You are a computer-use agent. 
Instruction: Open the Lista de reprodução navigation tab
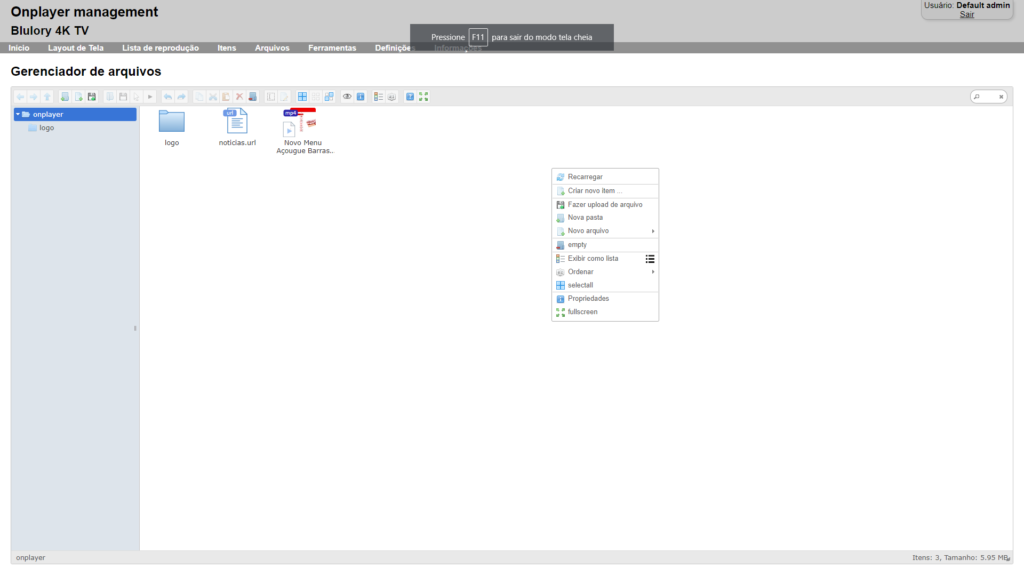[160, 48]
